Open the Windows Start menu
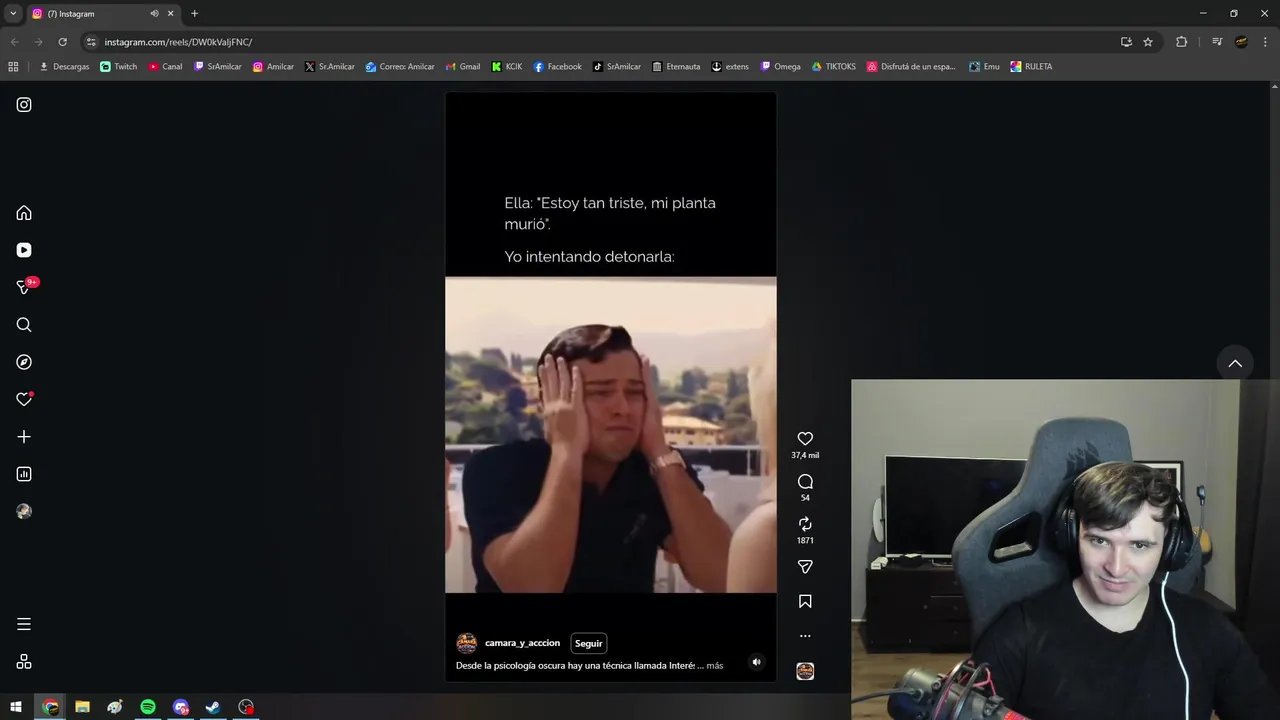This screenshot has width=1280, height=720. 16,707
